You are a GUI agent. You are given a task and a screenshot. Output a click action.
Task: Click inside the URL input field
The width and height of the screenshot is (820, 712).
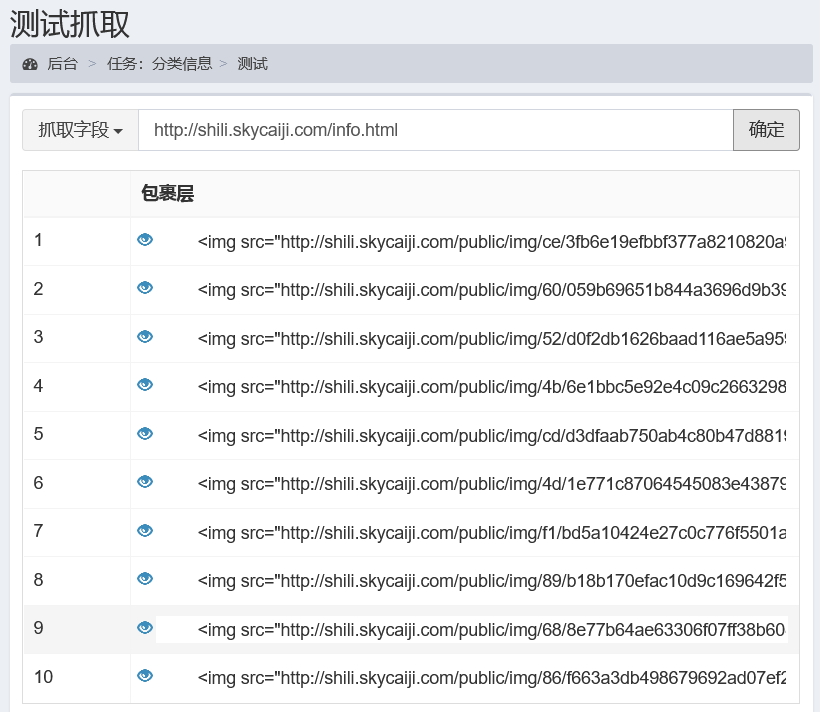435,130
